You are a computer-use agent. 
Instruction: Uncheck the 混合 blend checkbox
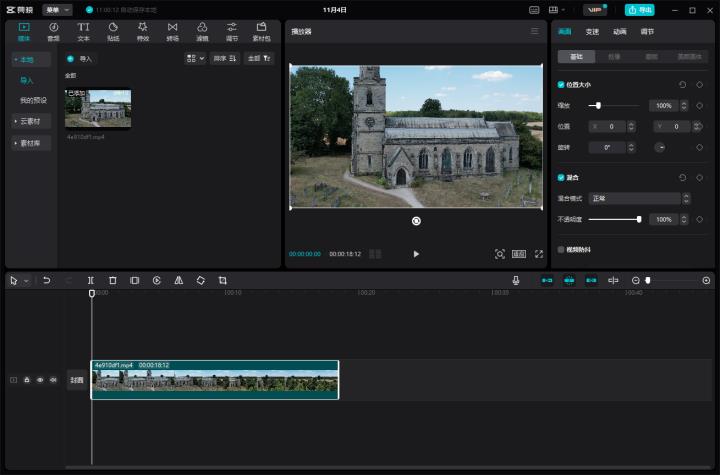(x=561, y=177)
